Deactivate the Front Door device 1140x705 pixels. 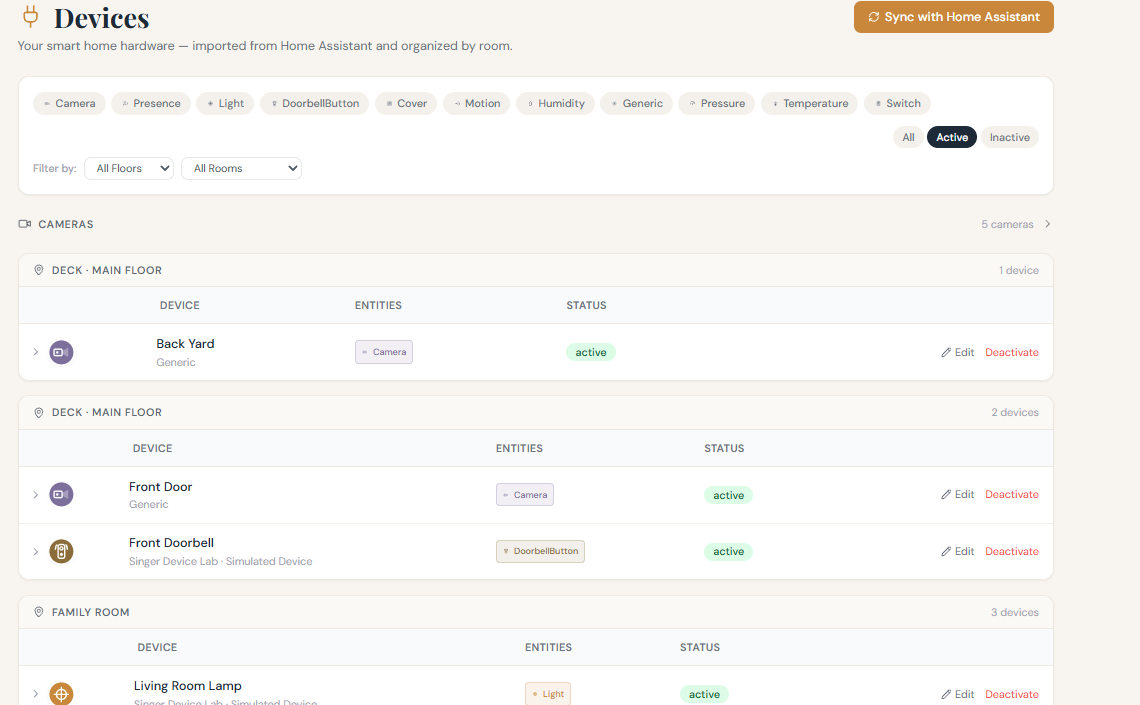click(1012, 494)
